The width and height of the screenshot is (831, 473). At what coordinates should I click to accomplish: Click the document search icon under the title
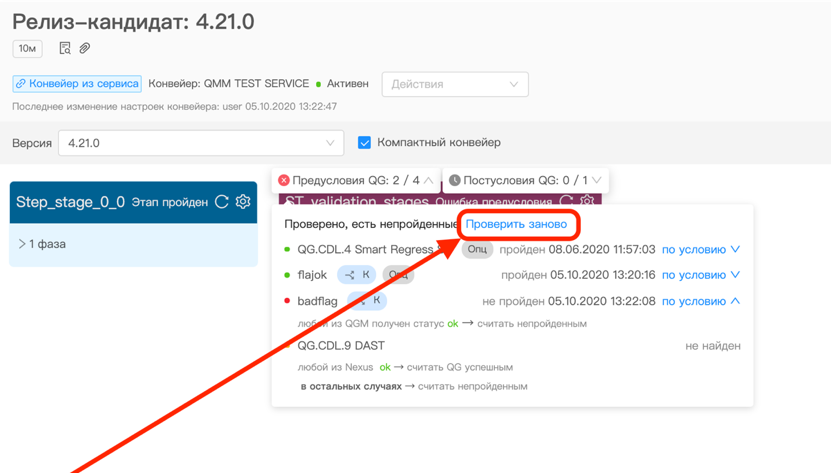click(65, 48)
